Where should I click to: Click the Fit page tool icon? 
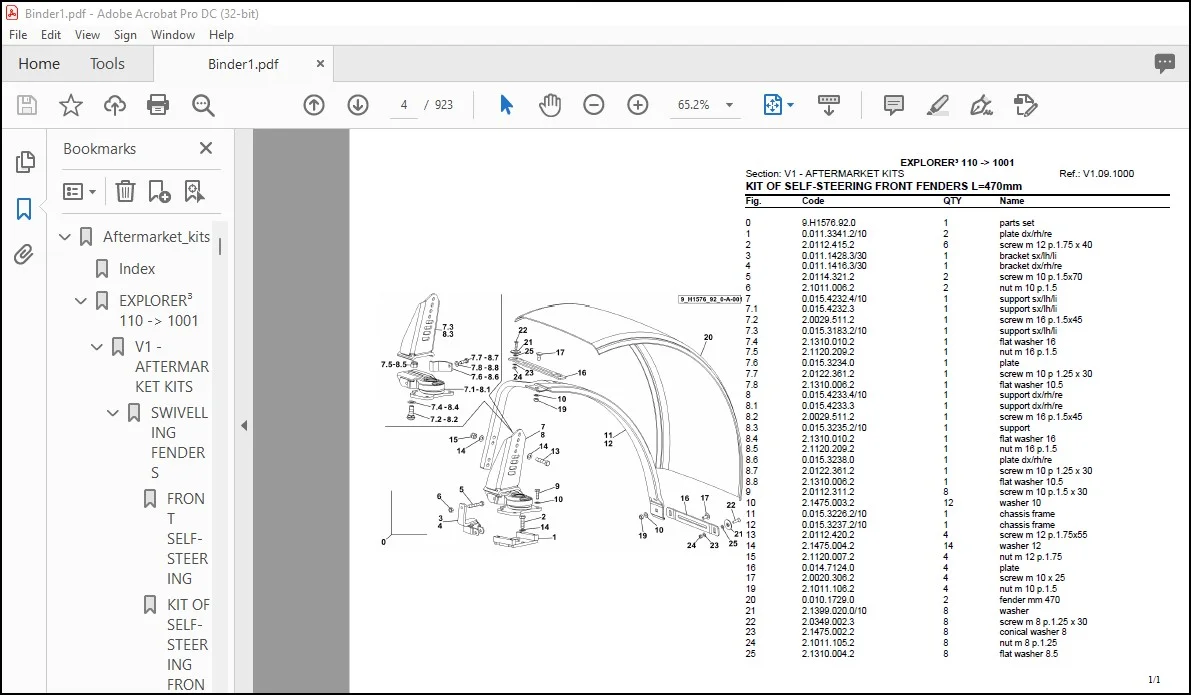coord(772,105)
